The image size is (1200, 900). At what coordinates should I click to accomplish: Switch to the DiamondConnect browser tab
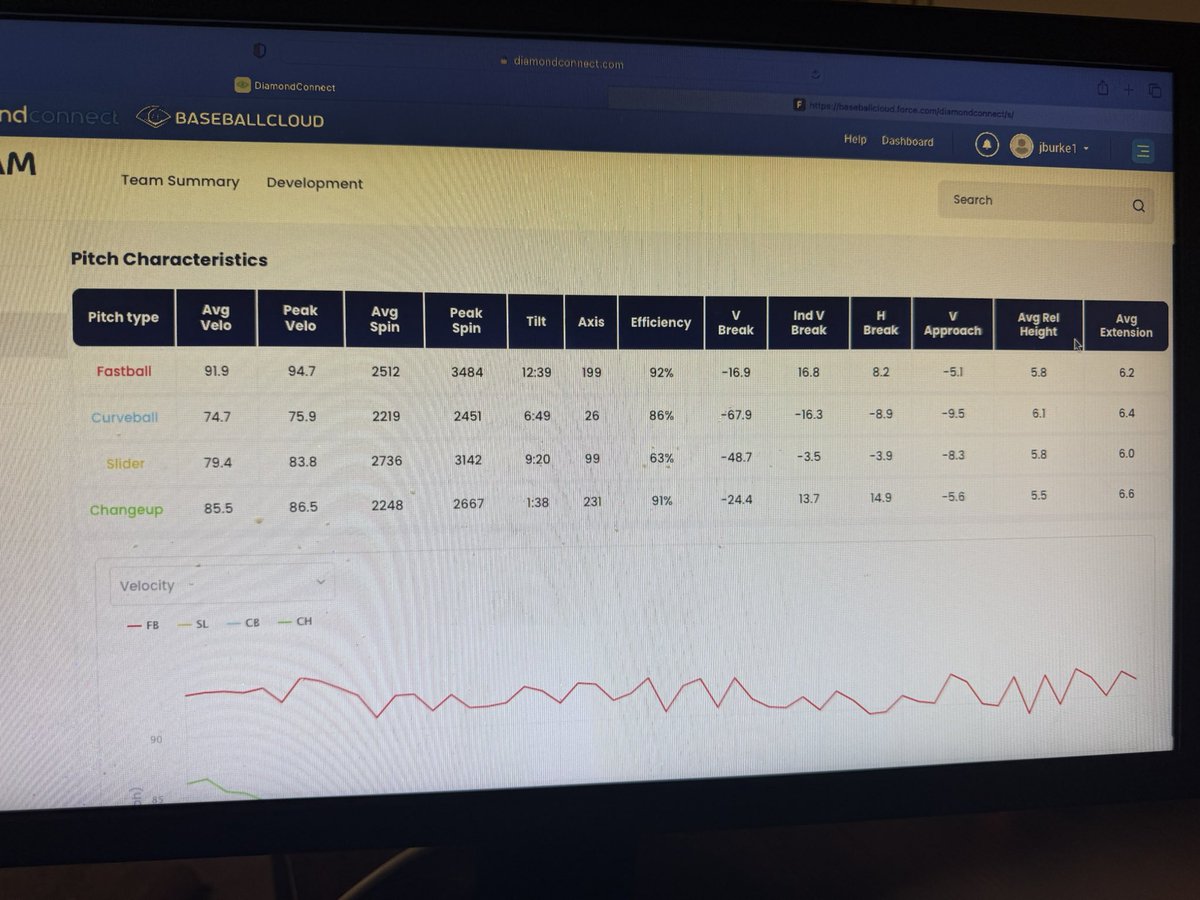[285, 86]
